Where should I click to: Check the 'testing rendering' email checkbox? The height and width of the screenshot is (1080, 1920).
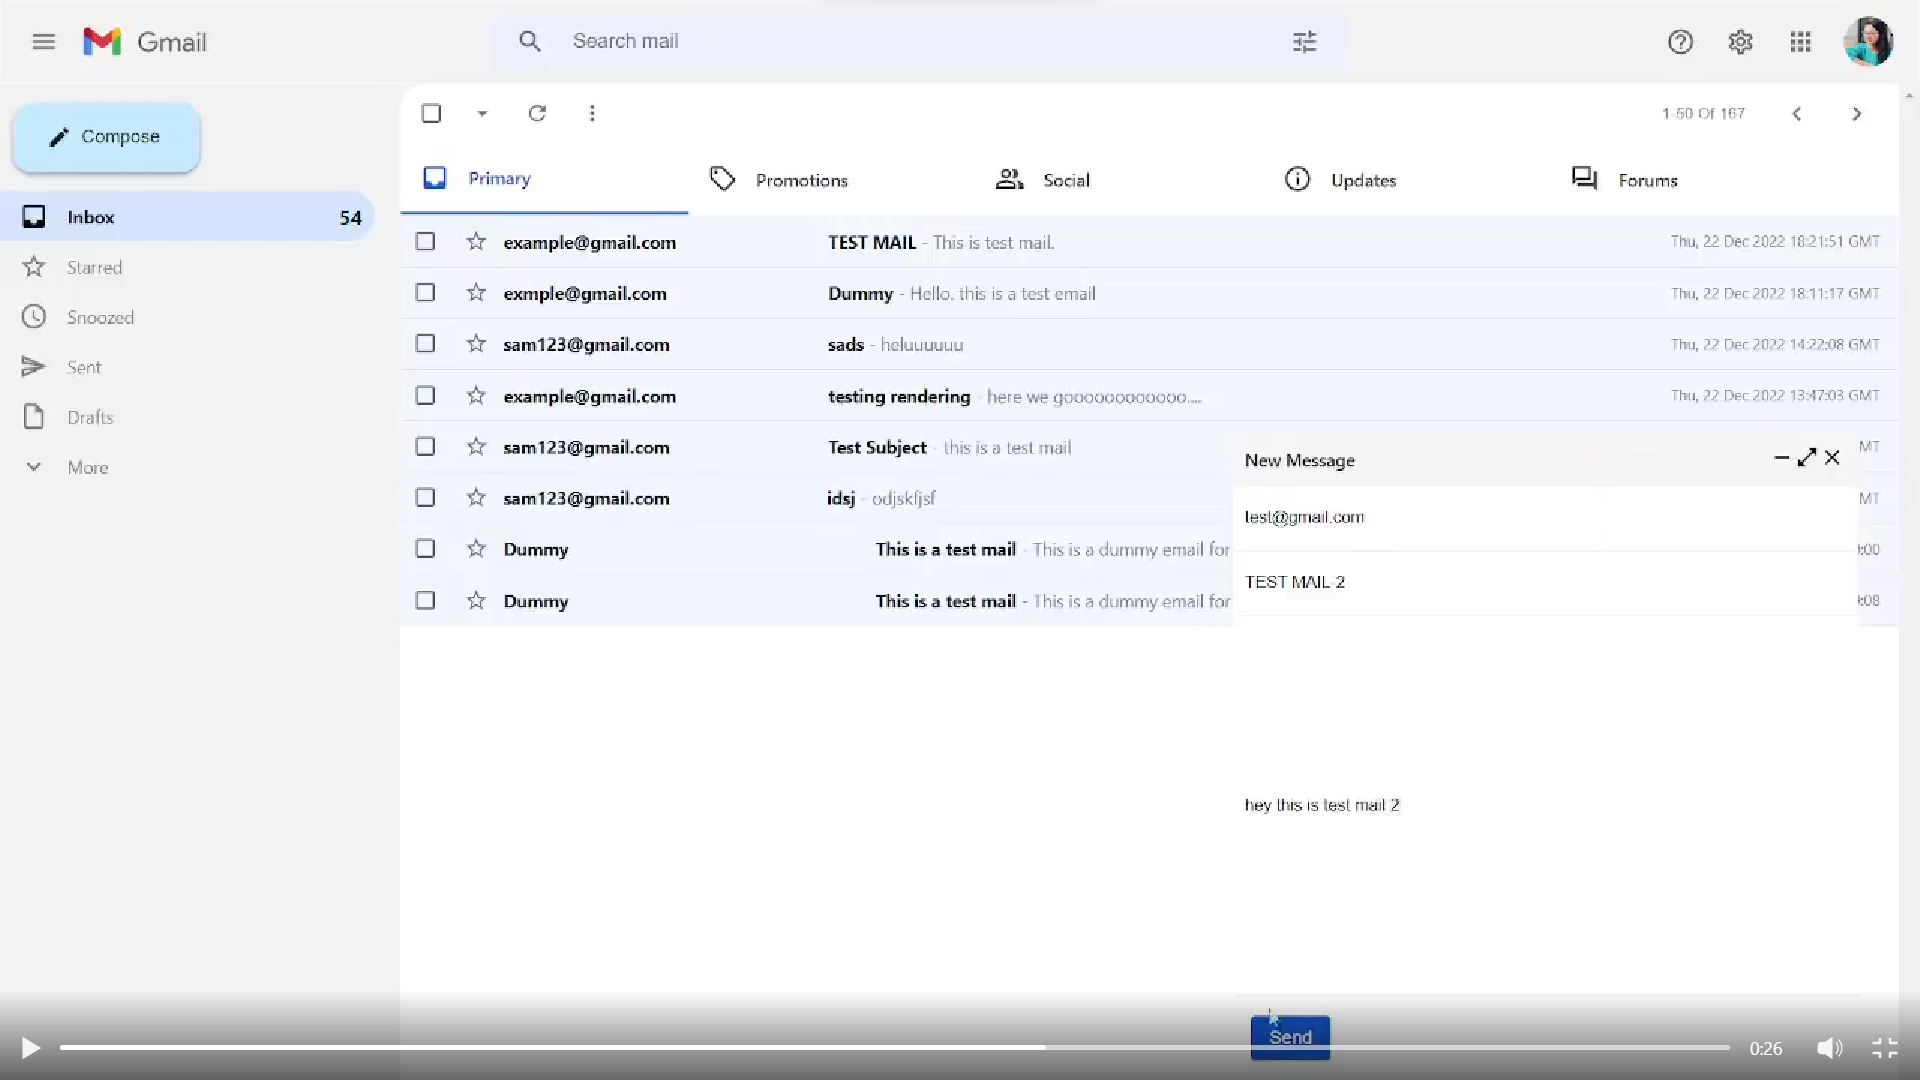click(425, 396)
